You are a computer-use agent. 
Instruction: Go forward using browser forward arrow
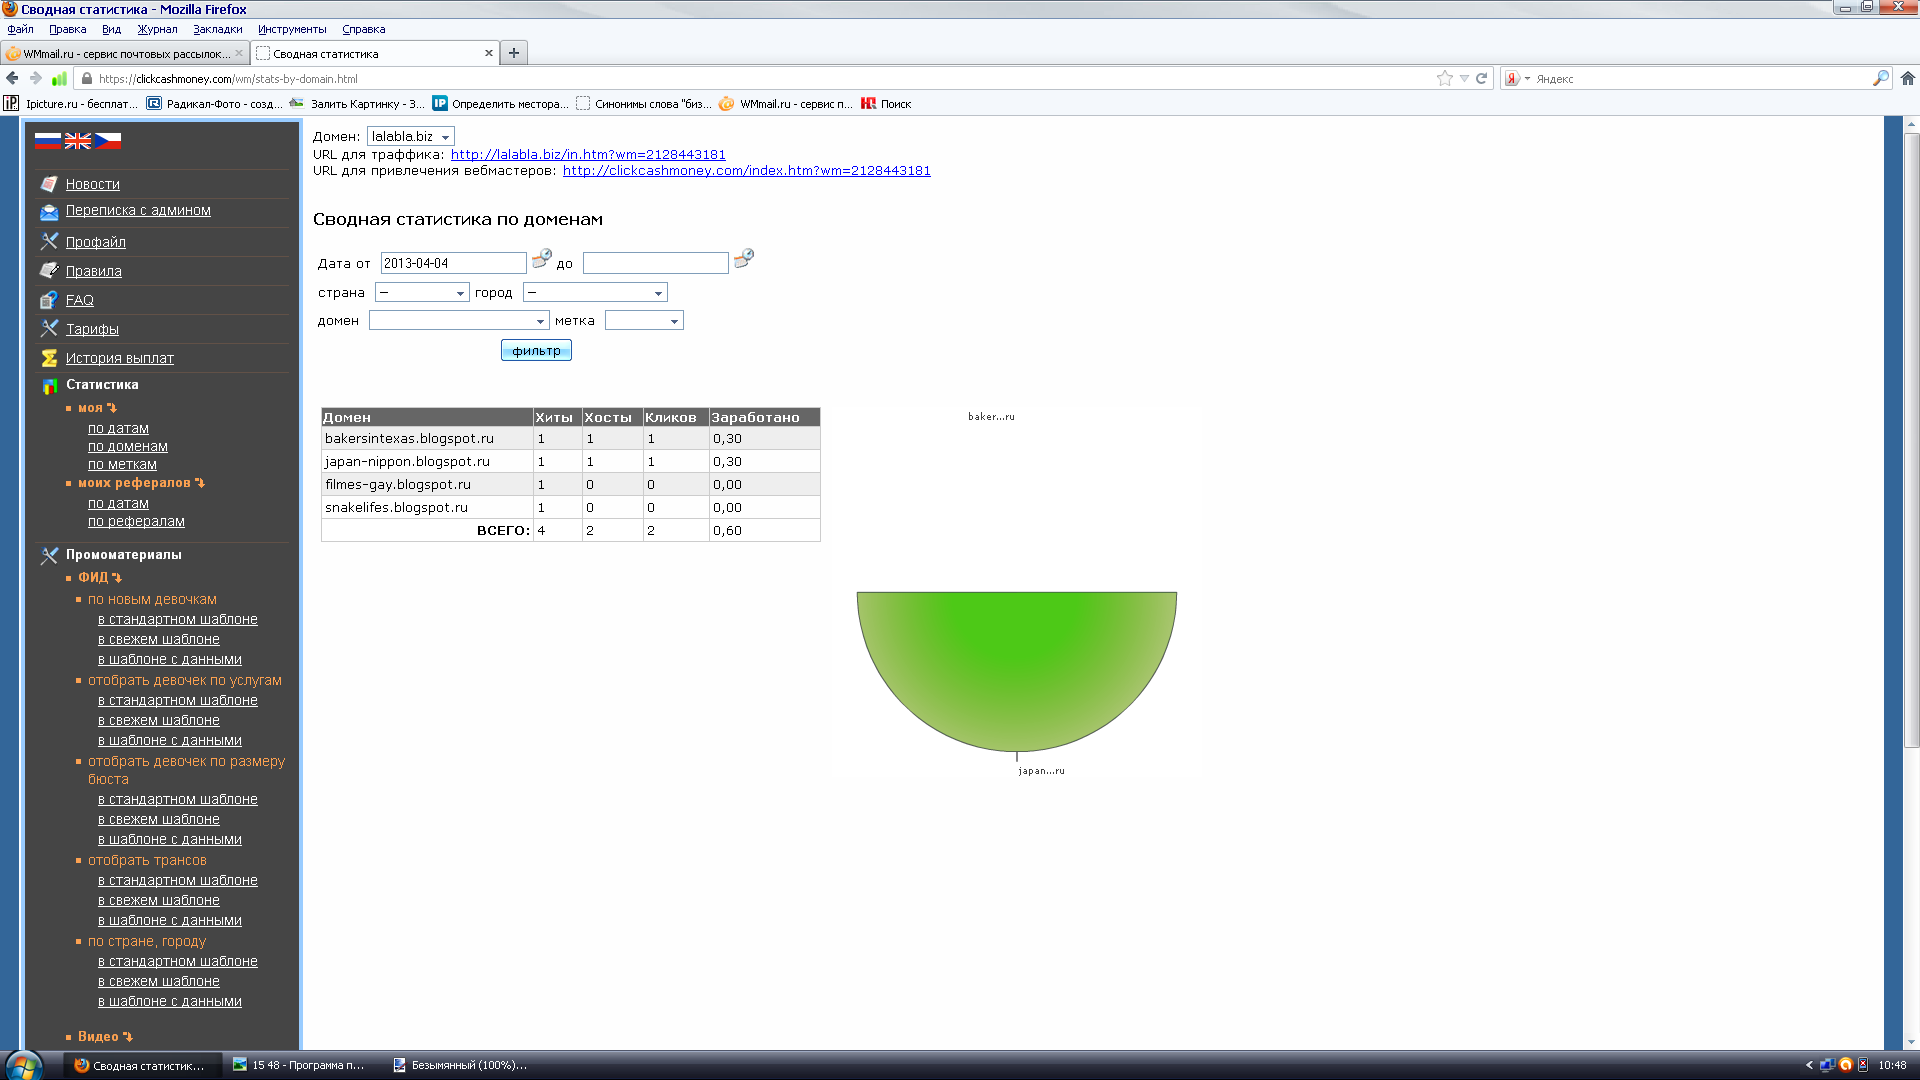click(36, 78)
